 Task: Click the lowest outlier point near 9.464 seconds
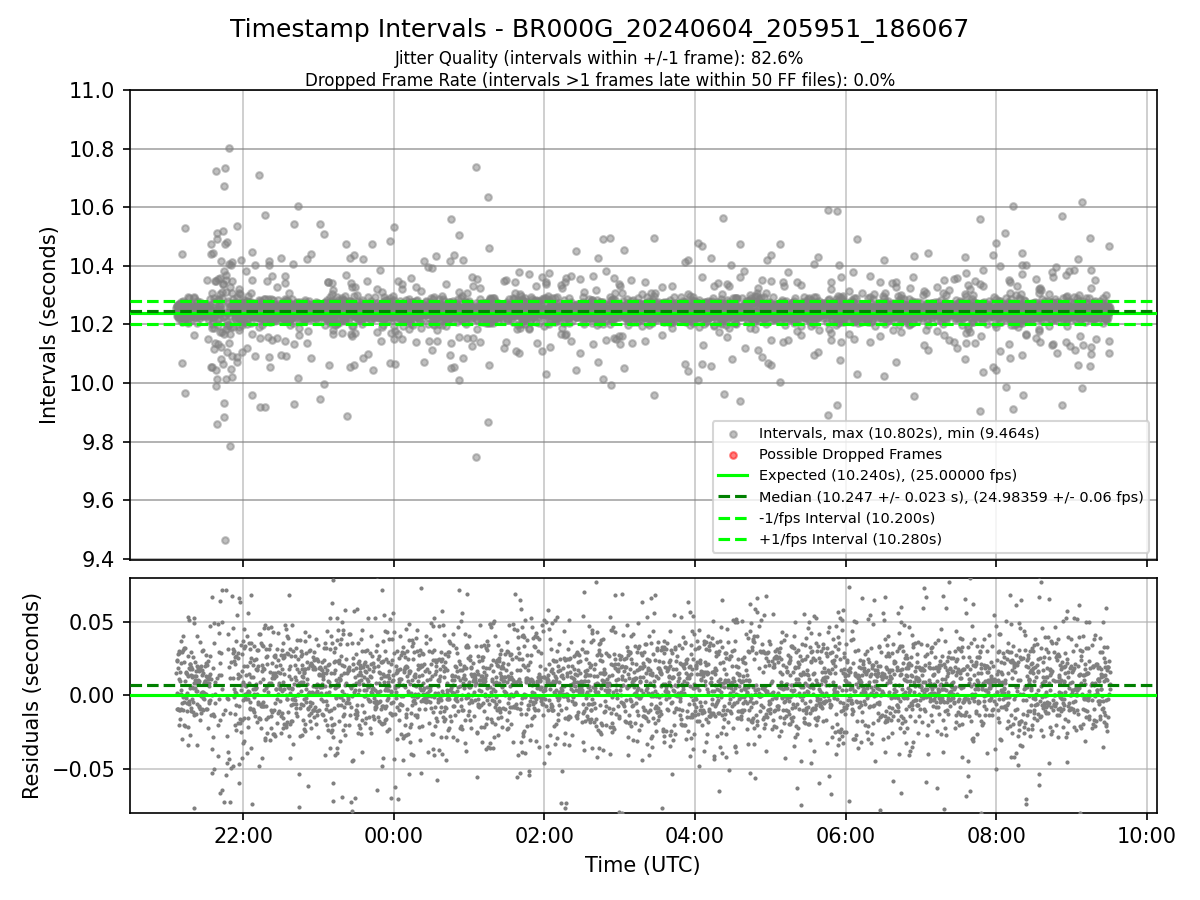point(225,540)
